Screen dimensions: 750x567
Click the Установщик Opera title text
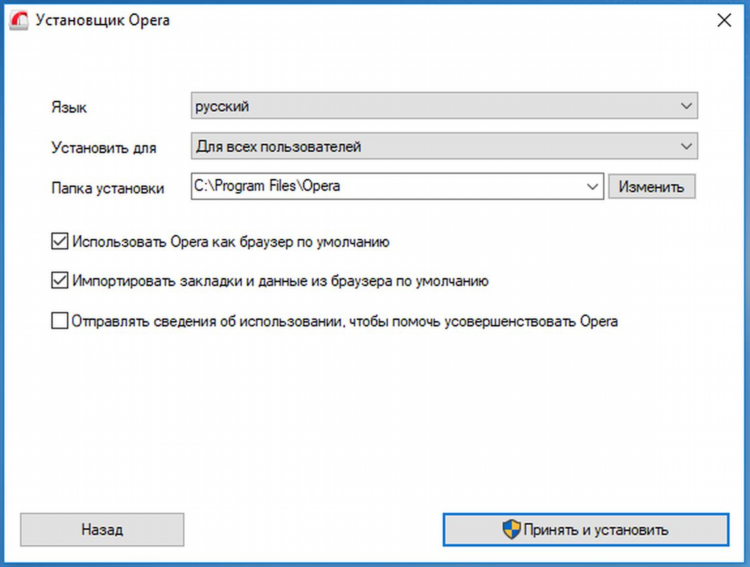coord(102,21)
